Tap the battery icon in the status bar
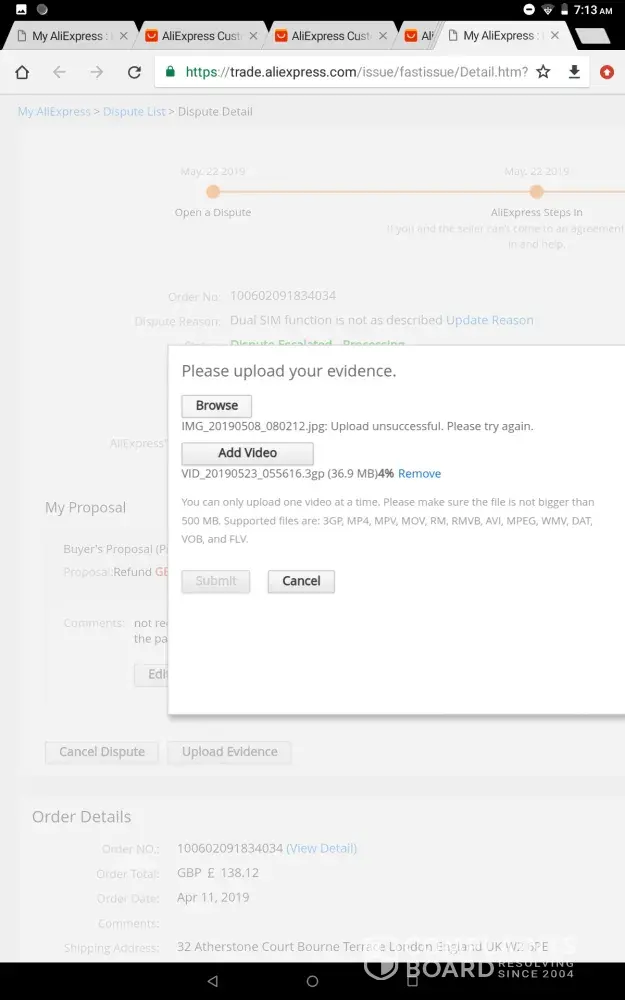625x1000 pixels. coord(564,10)
